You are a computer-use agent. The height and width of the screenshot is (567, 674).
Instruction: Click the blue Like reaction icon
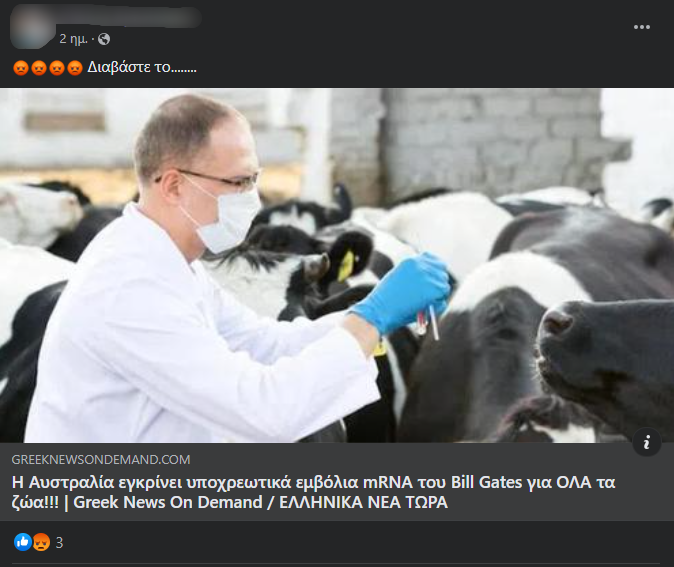click(23, 542)
